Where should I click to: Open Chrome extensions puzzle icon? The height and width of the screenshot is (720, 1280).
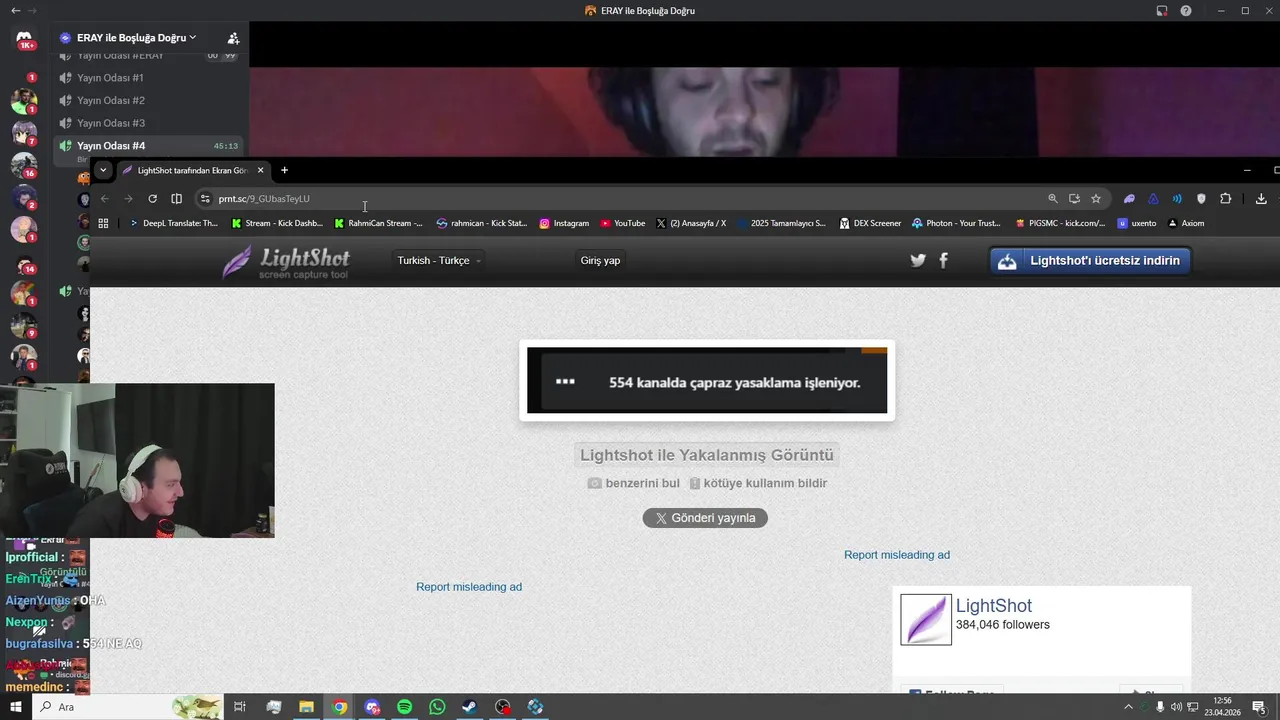pos(1225,198)
